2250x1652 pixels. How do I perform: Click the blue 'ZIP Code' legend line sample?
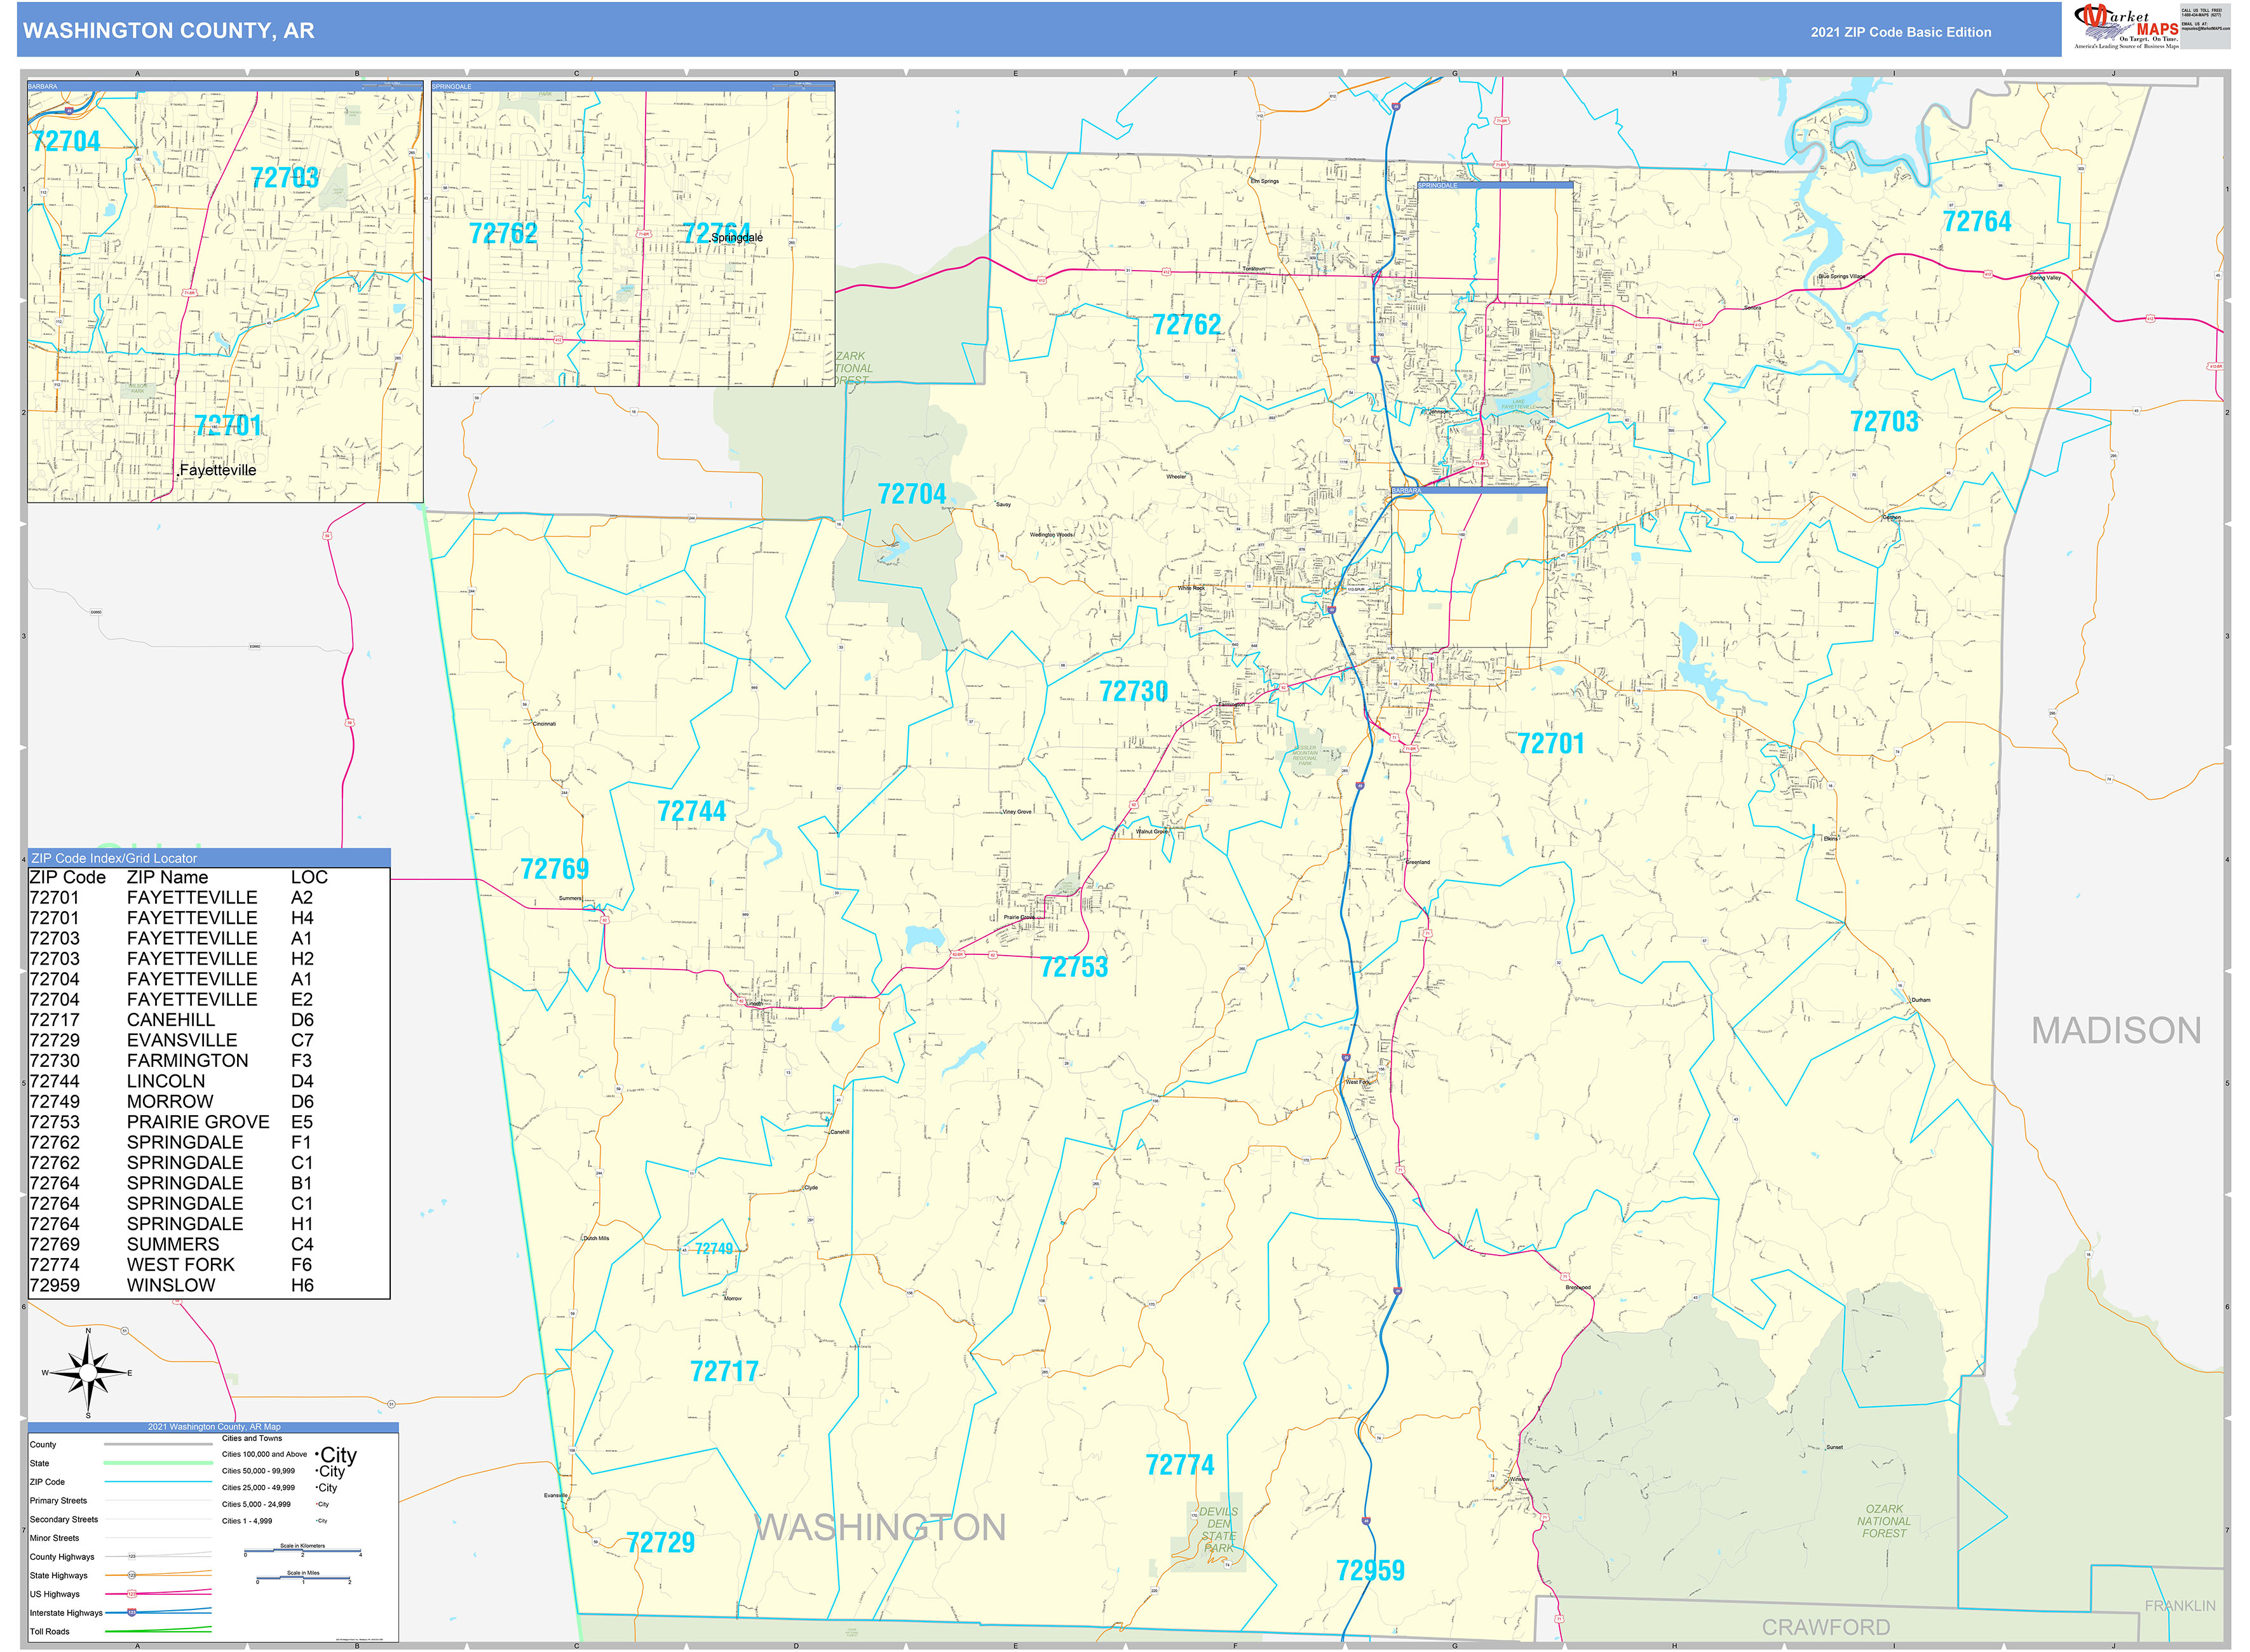(158, 1482)
